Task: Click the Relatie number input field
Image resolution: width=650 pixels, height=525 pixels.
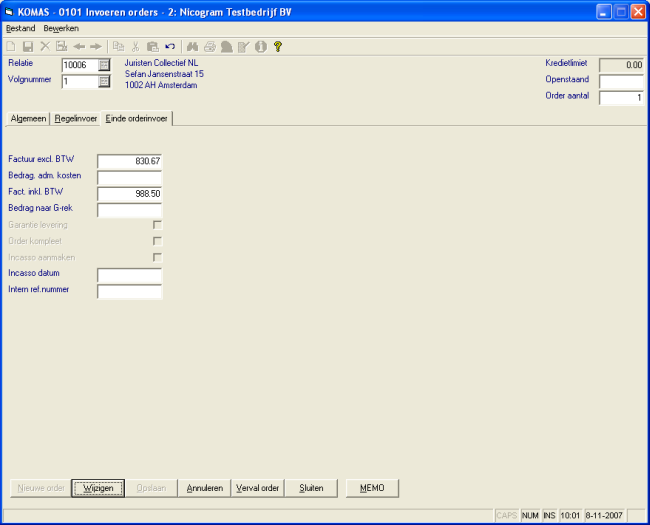Action: coord(80,65)
